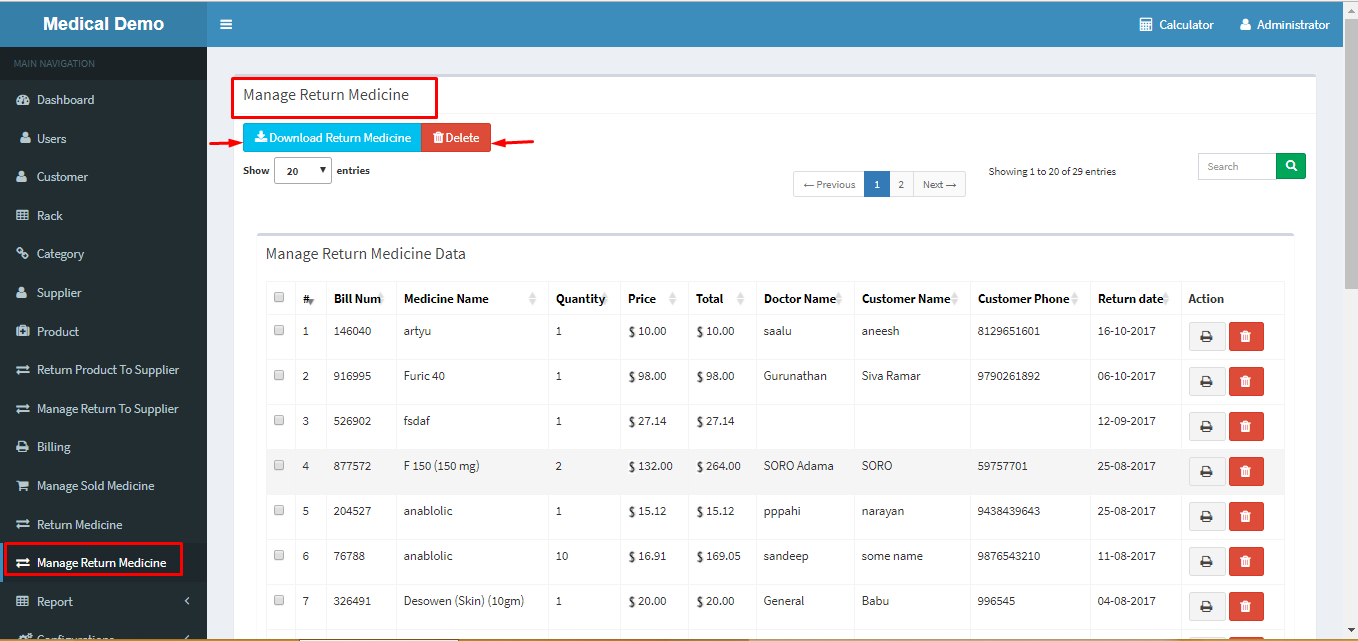
Task: Click the green search magnifier button
Action: [1291, 166]
